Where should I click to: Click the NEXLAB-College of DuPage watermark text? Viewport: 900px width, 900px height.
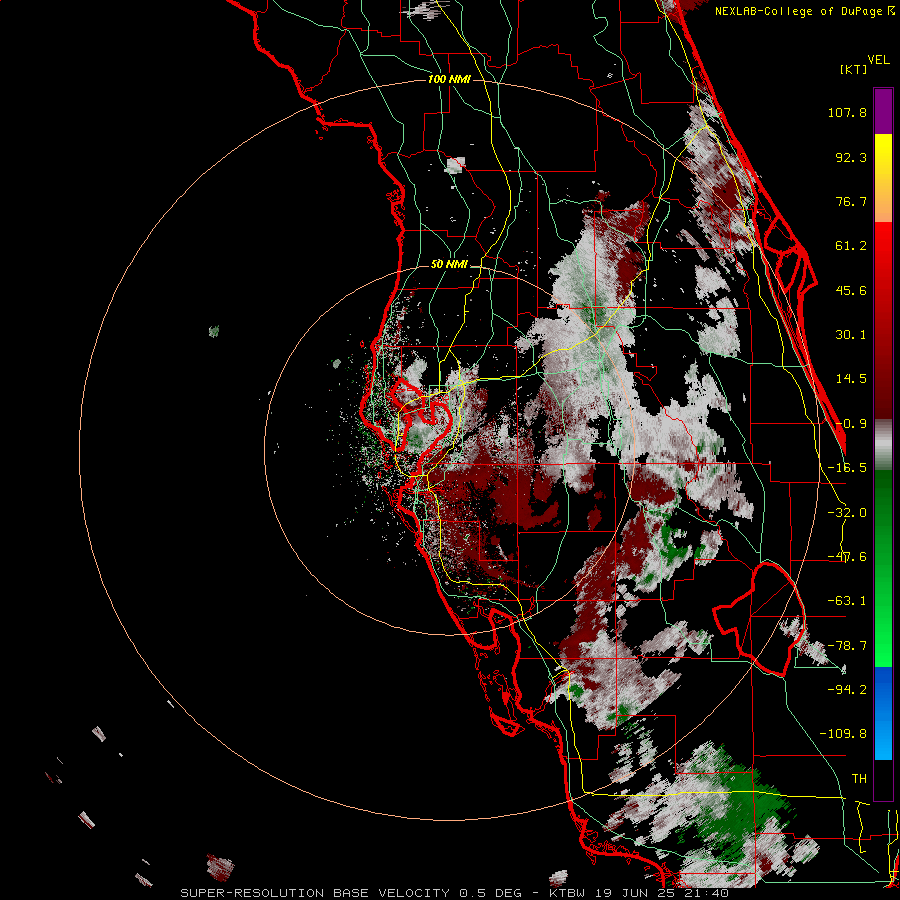pyautogui.click(x=804, y=11)
